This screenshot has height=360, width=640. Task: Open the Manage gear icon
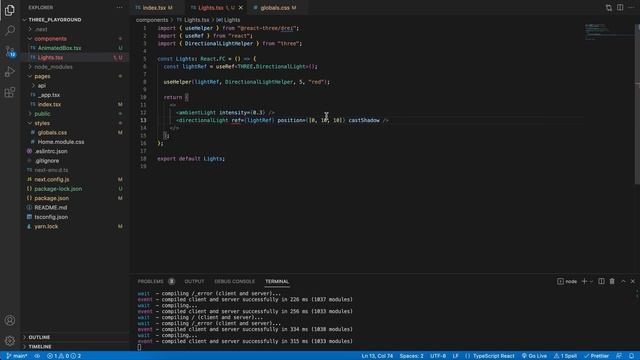[x=10, y=340]
